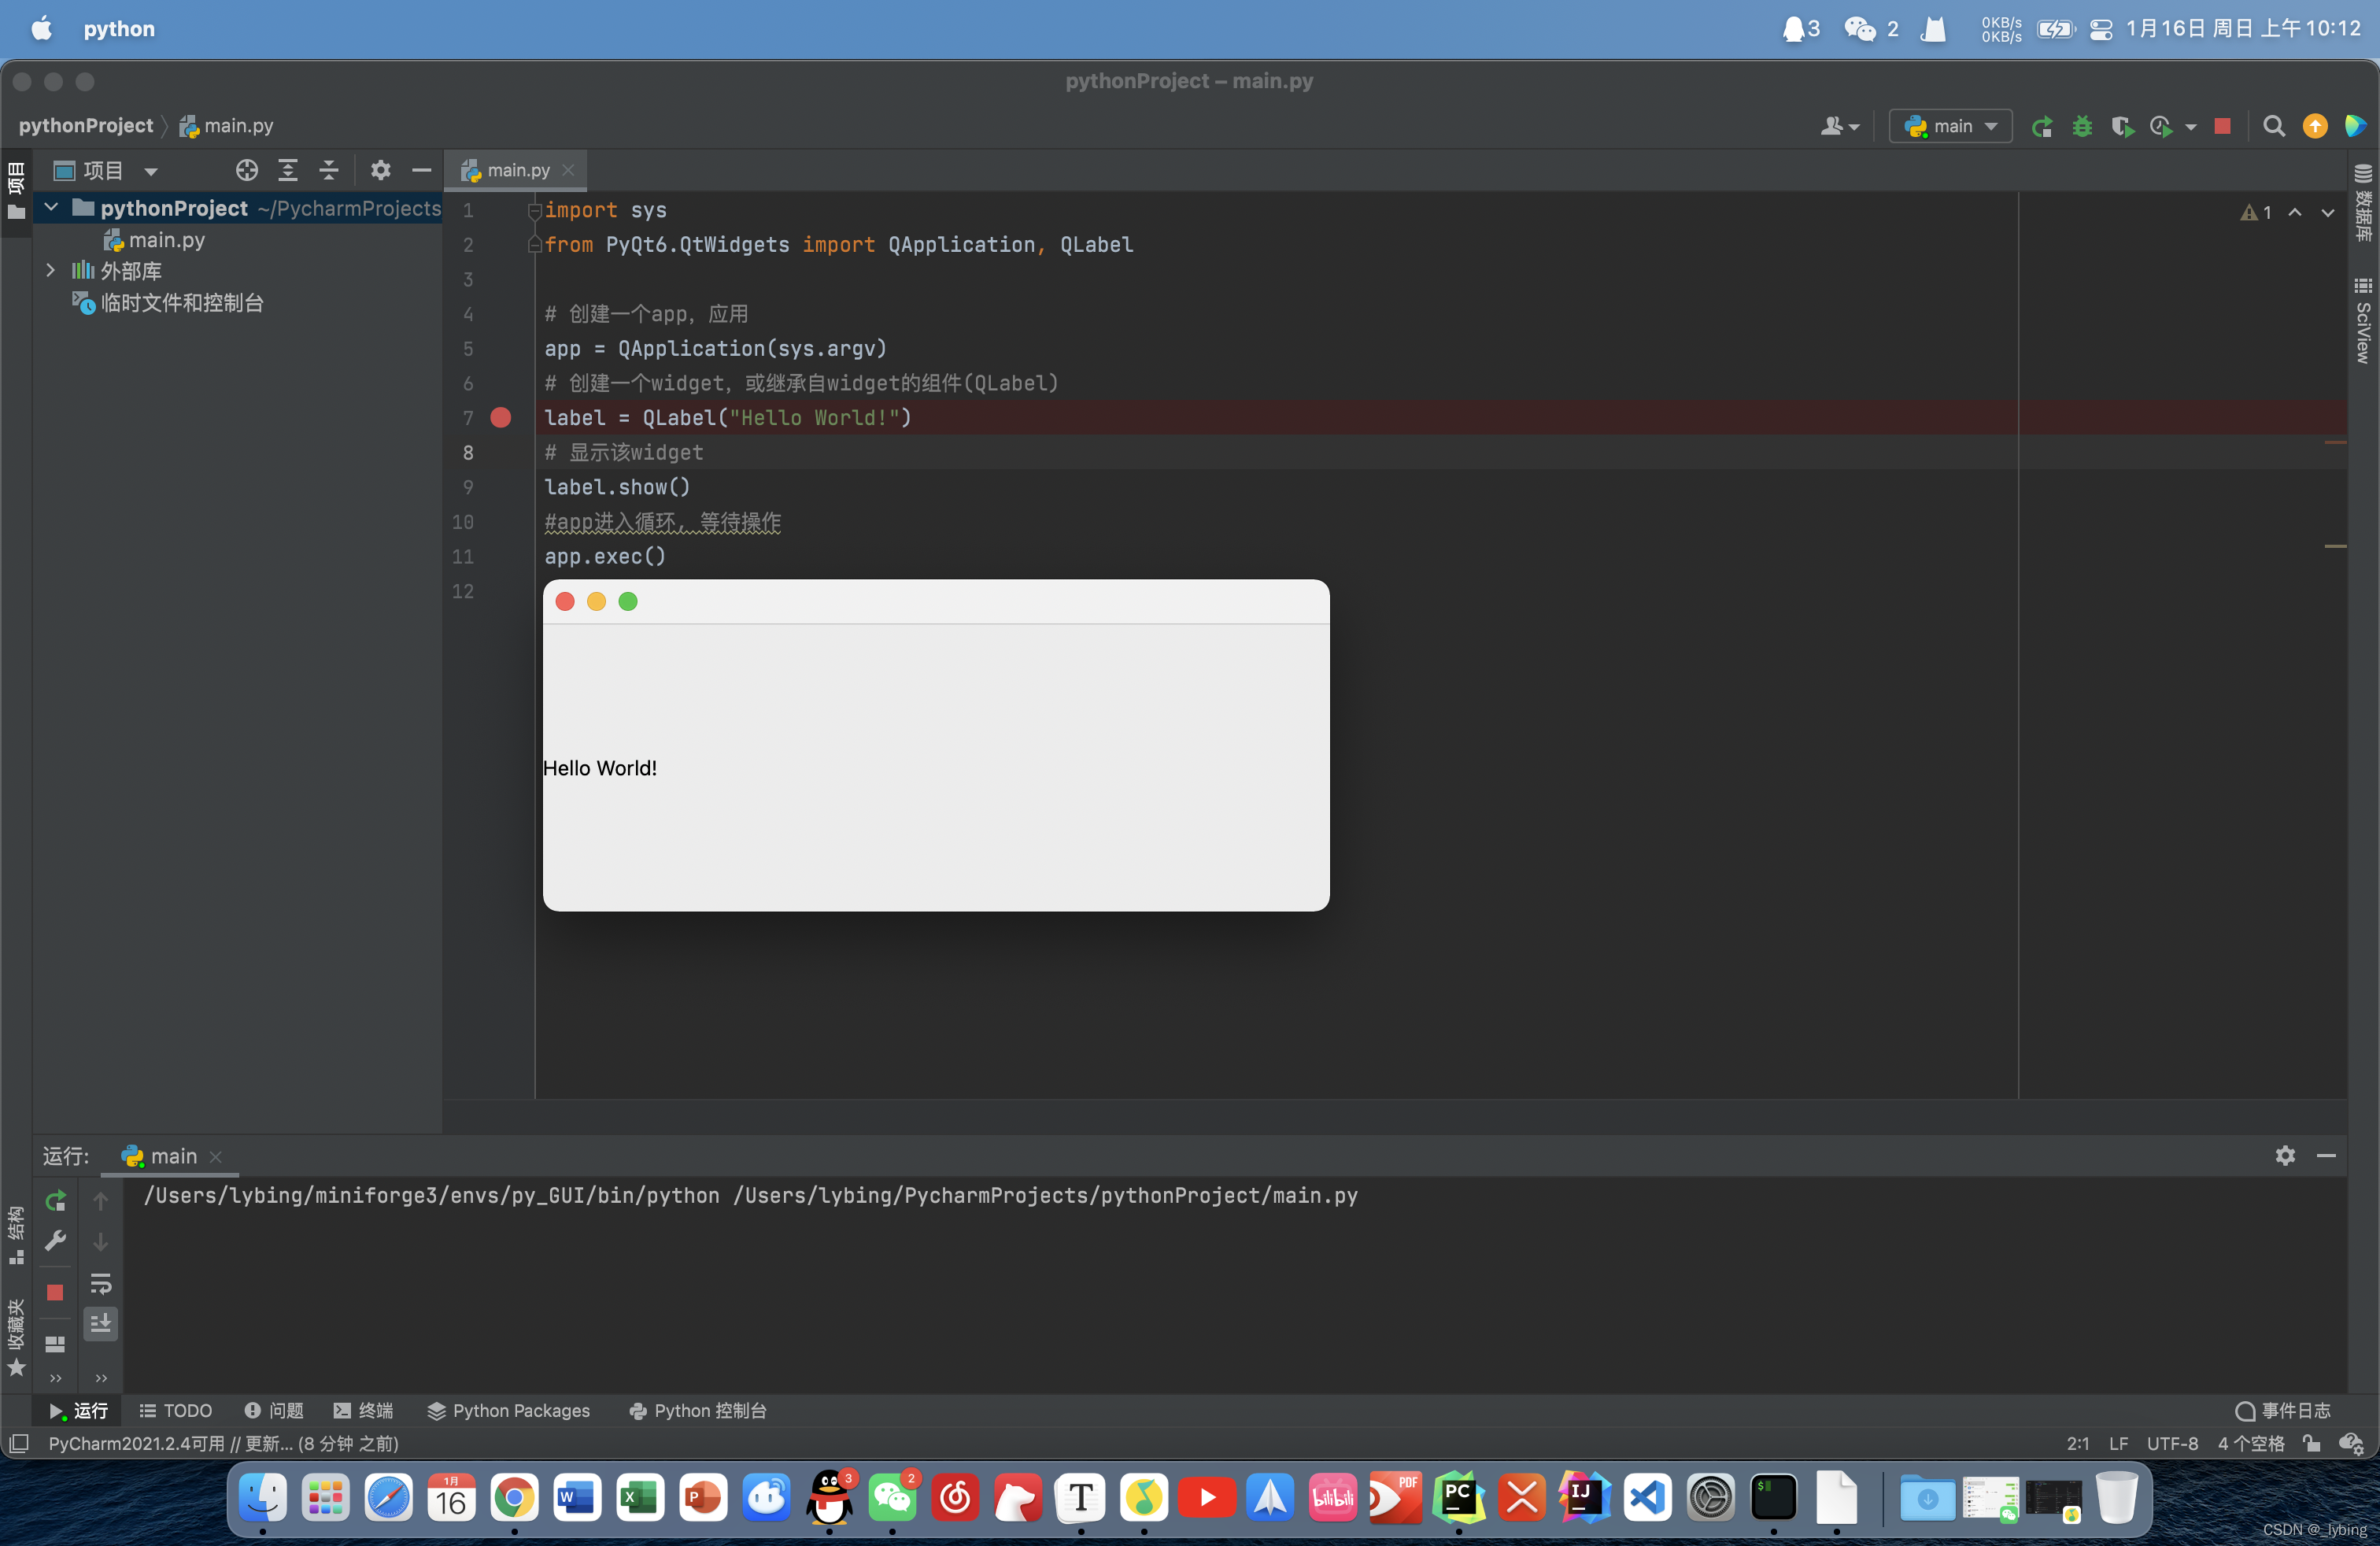Viewport: 2380px width, 1546px height.
Task: Open Run panel settings gear
Action: (2285, 1155)
